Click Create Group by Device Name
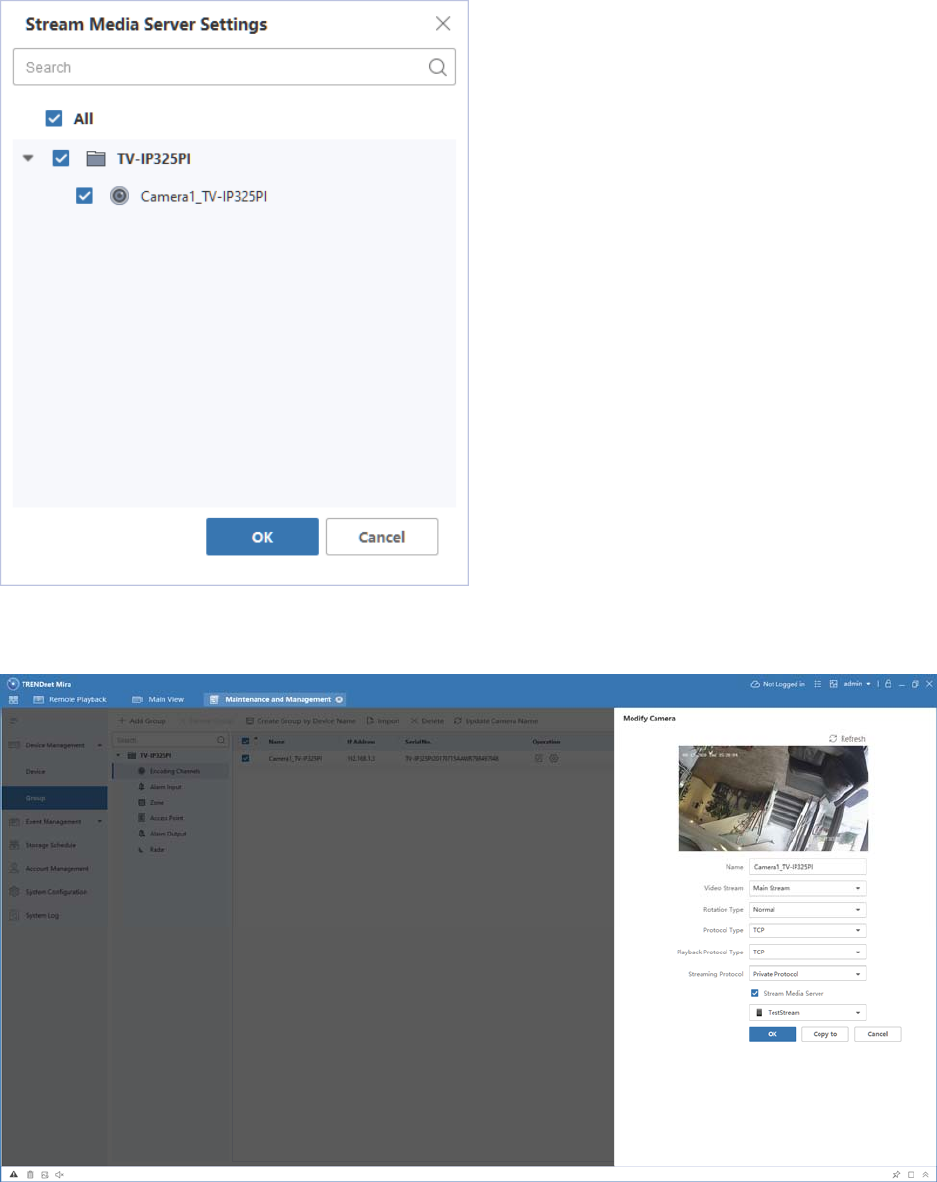The width and height of the screenshot is (937, 1182). click(300, 721)
